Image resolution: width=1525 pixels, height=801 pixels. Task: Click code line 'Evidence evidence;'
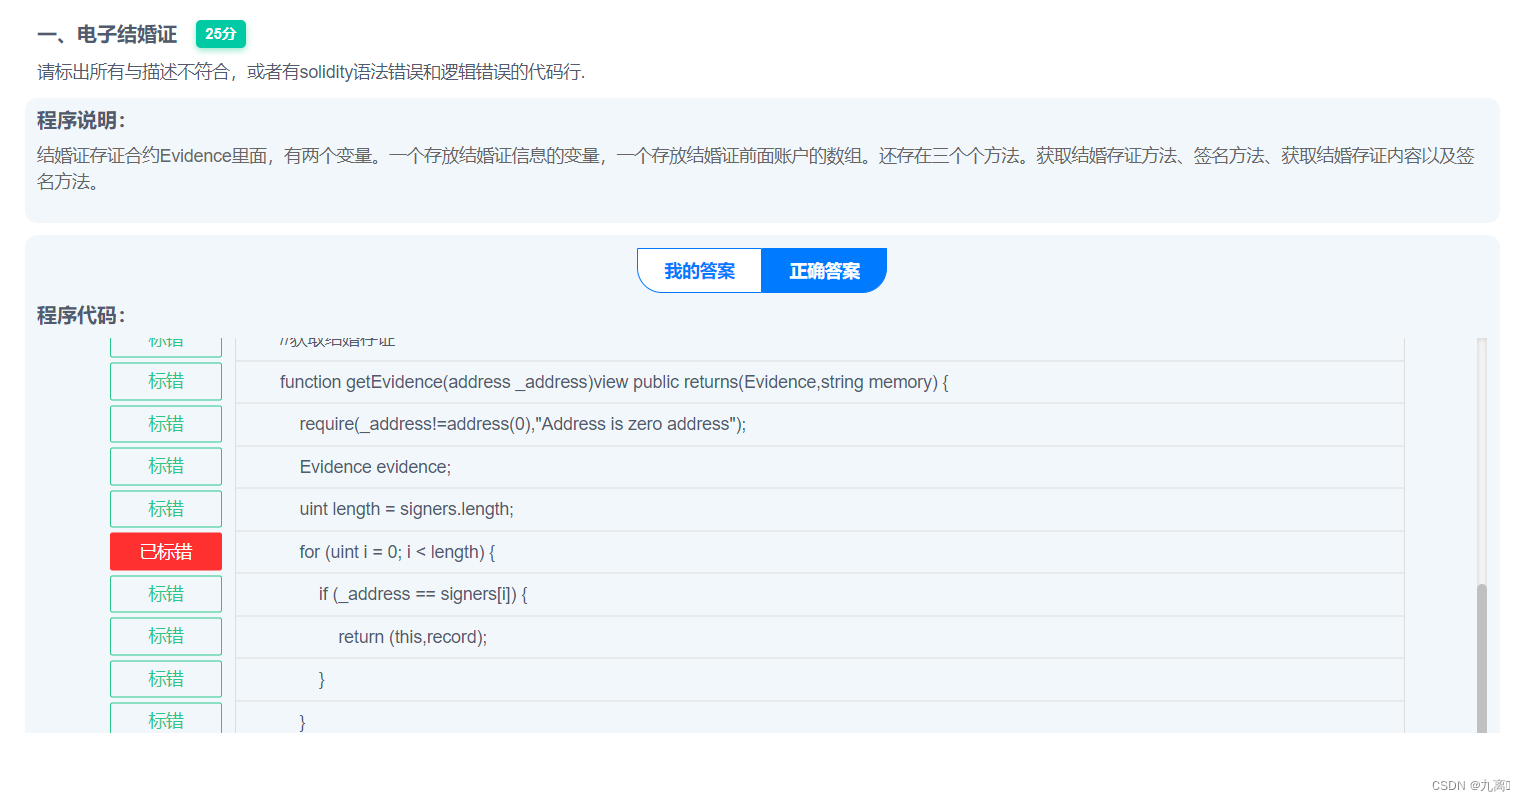coord(820,467)
